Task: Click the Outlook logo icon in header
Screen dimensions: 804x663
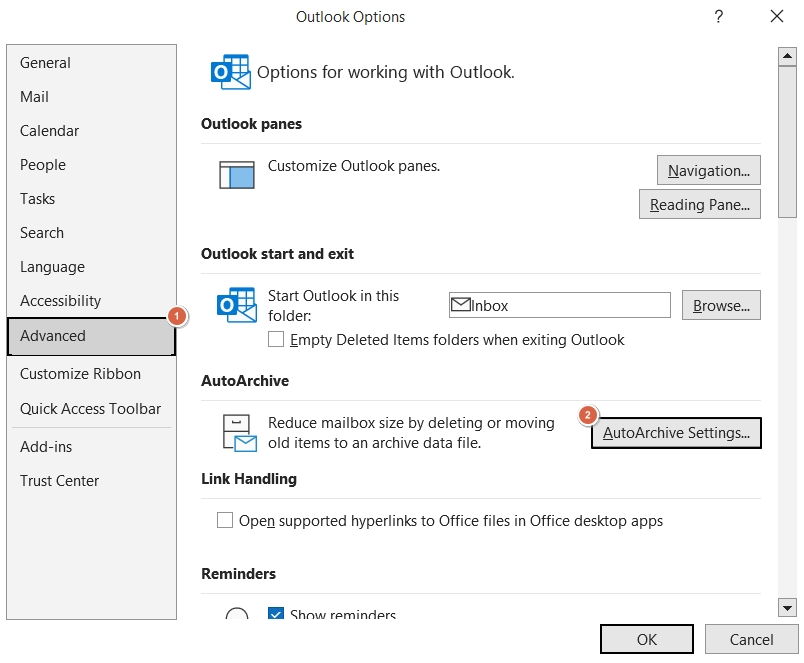Action: (231, 72)
